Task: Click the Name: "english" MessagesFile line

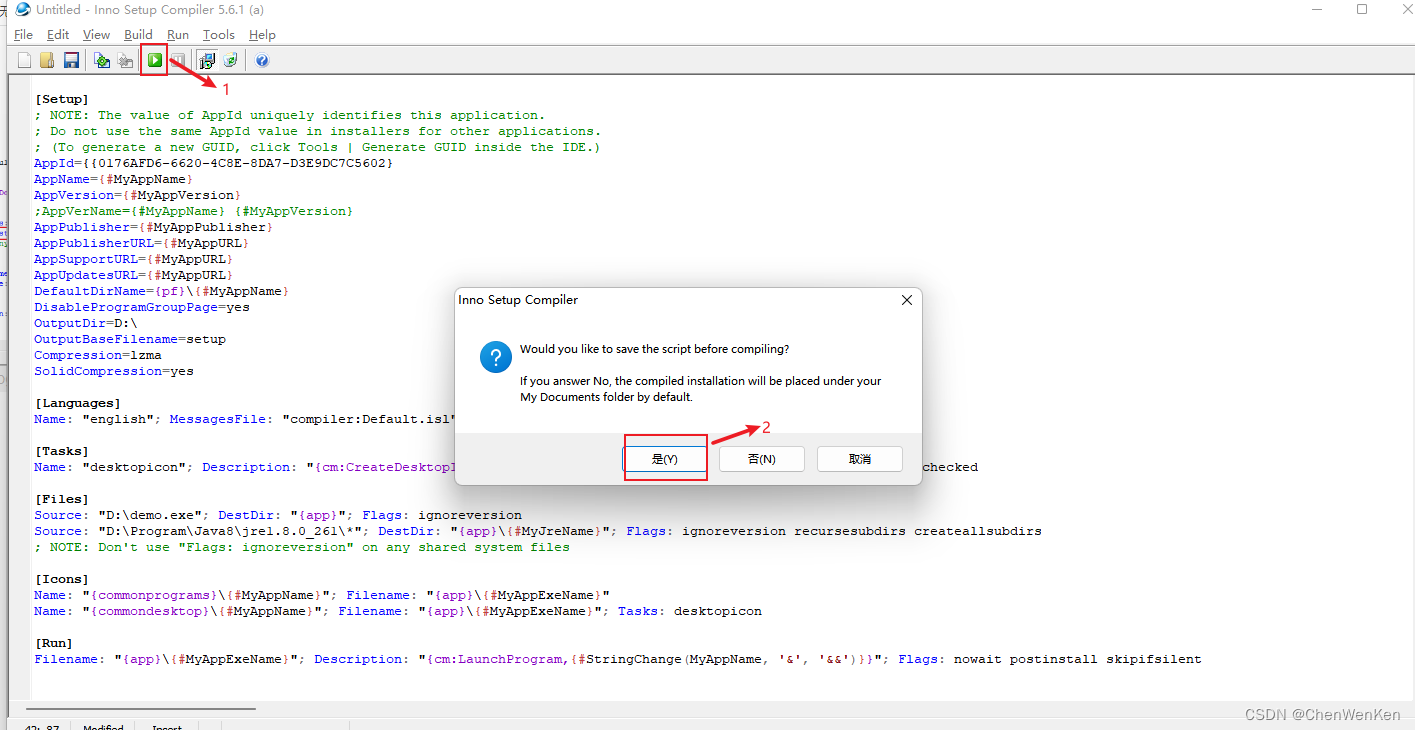Action: [x=245, y=419]
